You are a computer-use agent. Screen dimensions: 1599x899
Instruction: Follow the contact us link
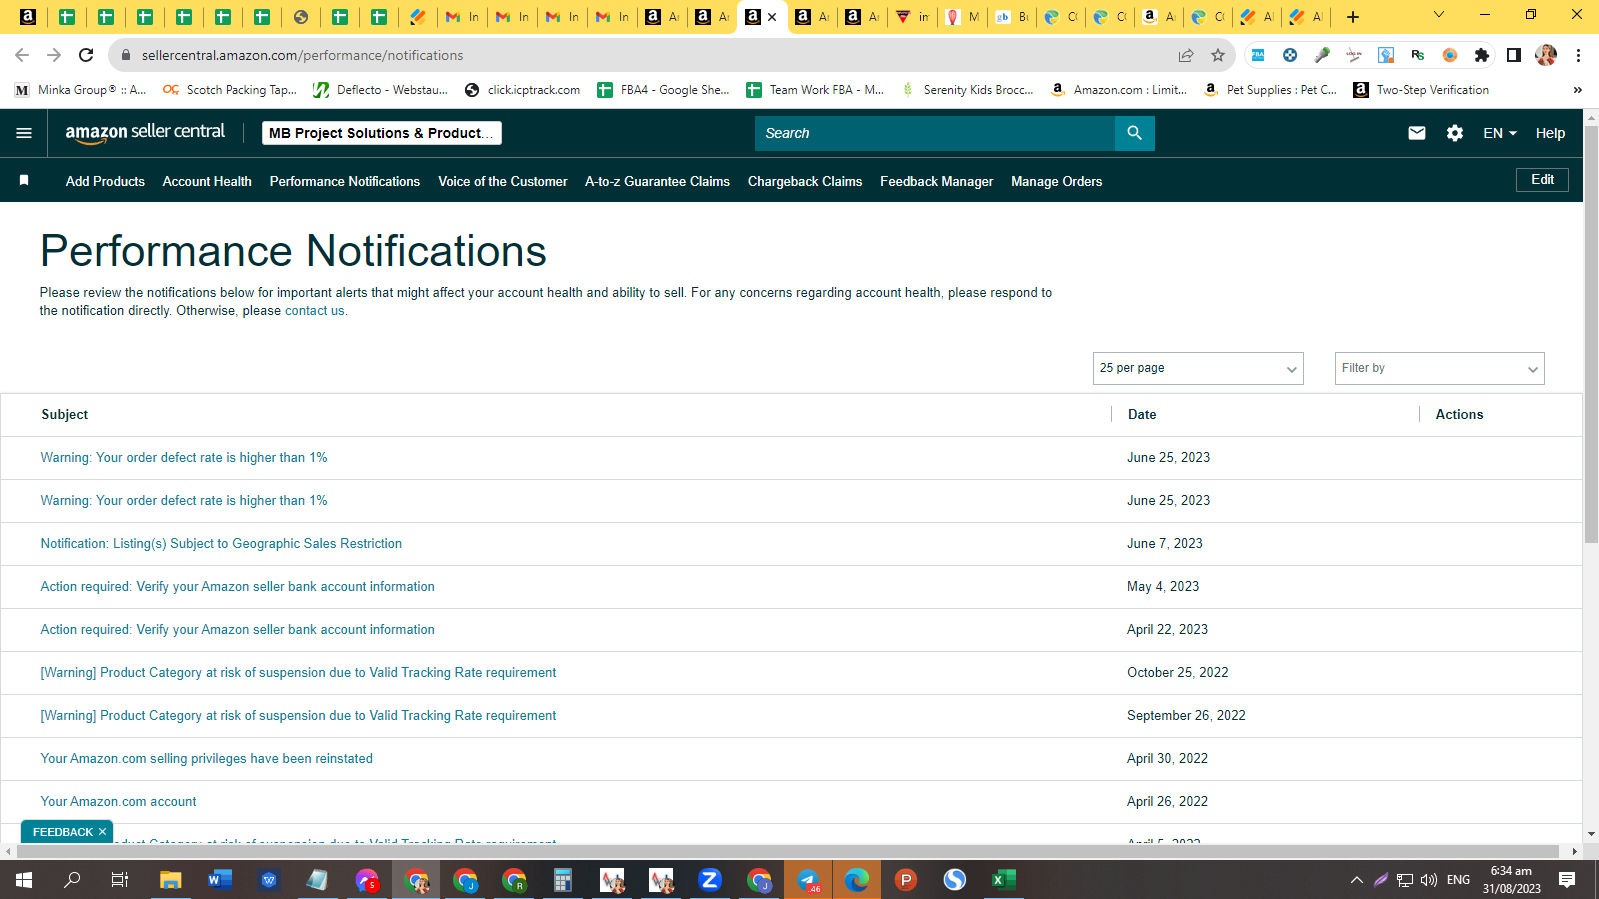click(315, 311)
